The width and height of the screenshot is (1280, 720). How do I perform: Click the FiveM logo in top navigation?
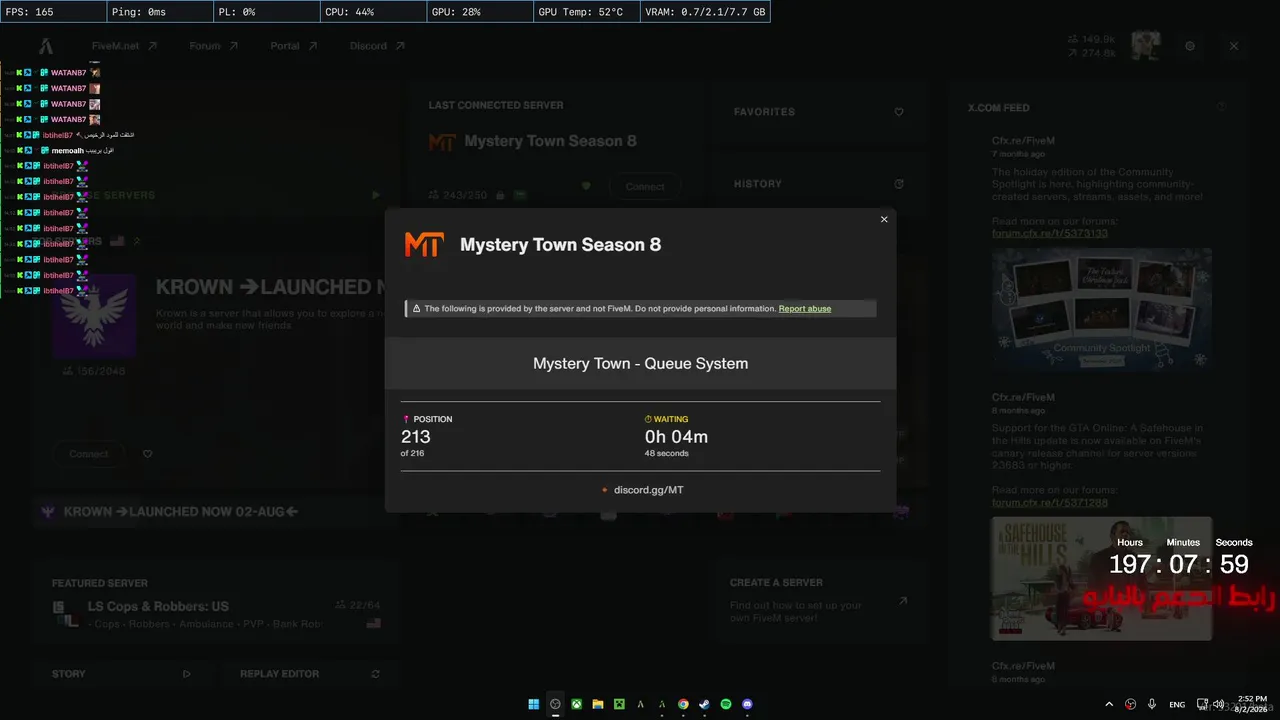pos(46,46)
